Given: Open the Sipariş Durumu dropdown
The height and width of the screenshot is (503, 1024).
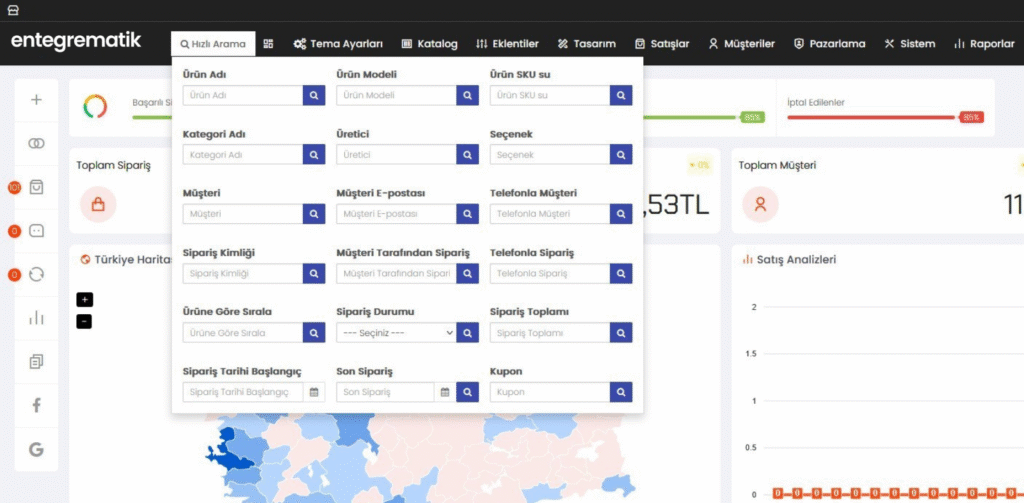Looking at the screenshot, I should click(x=396, y=333).
